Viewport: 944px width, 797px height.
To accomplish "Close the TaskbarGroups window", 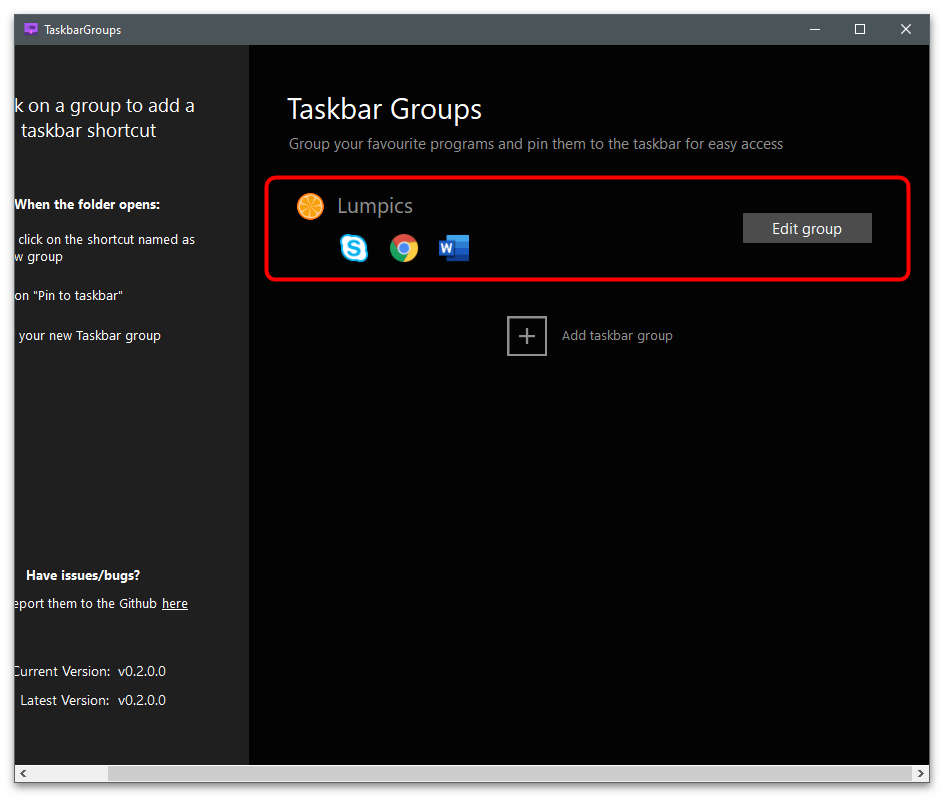I will (x=905, y=29).
